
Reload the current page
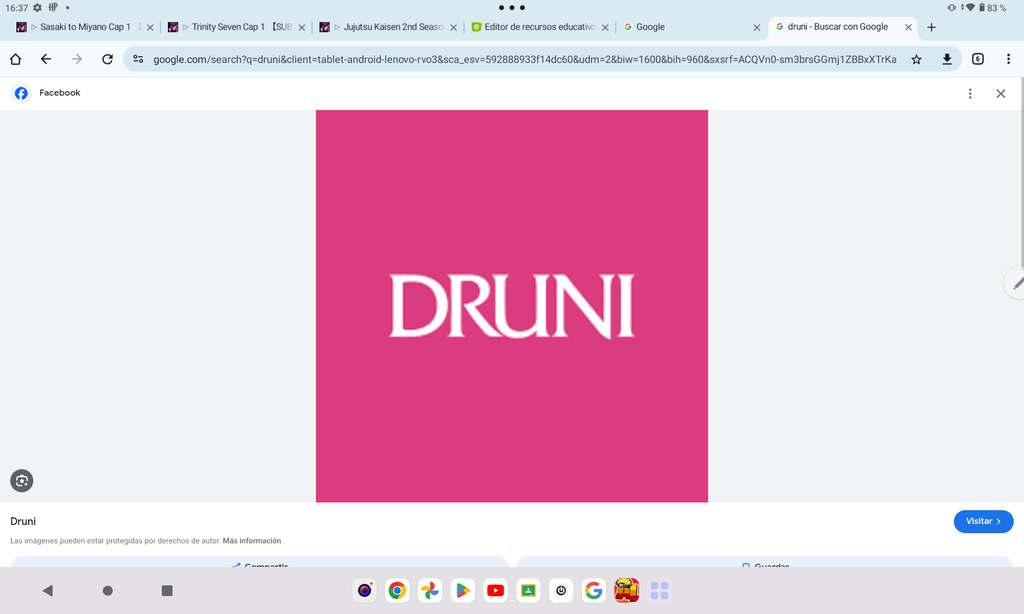click(x=107, y=59)
